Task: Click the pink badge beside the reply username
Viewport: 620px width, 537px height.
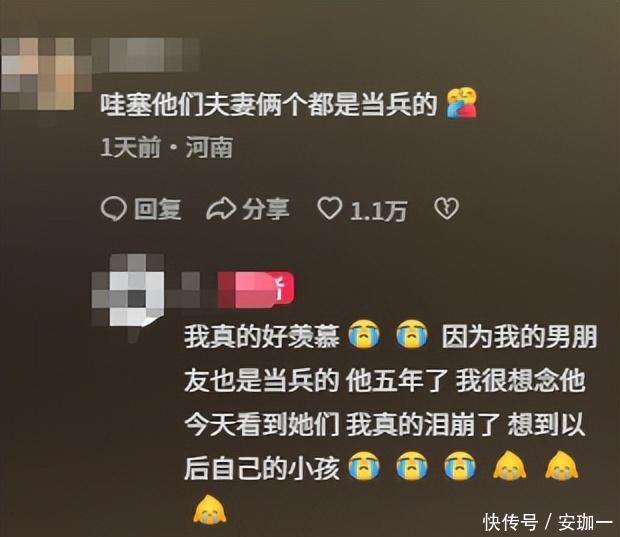Action: [256, 289]
